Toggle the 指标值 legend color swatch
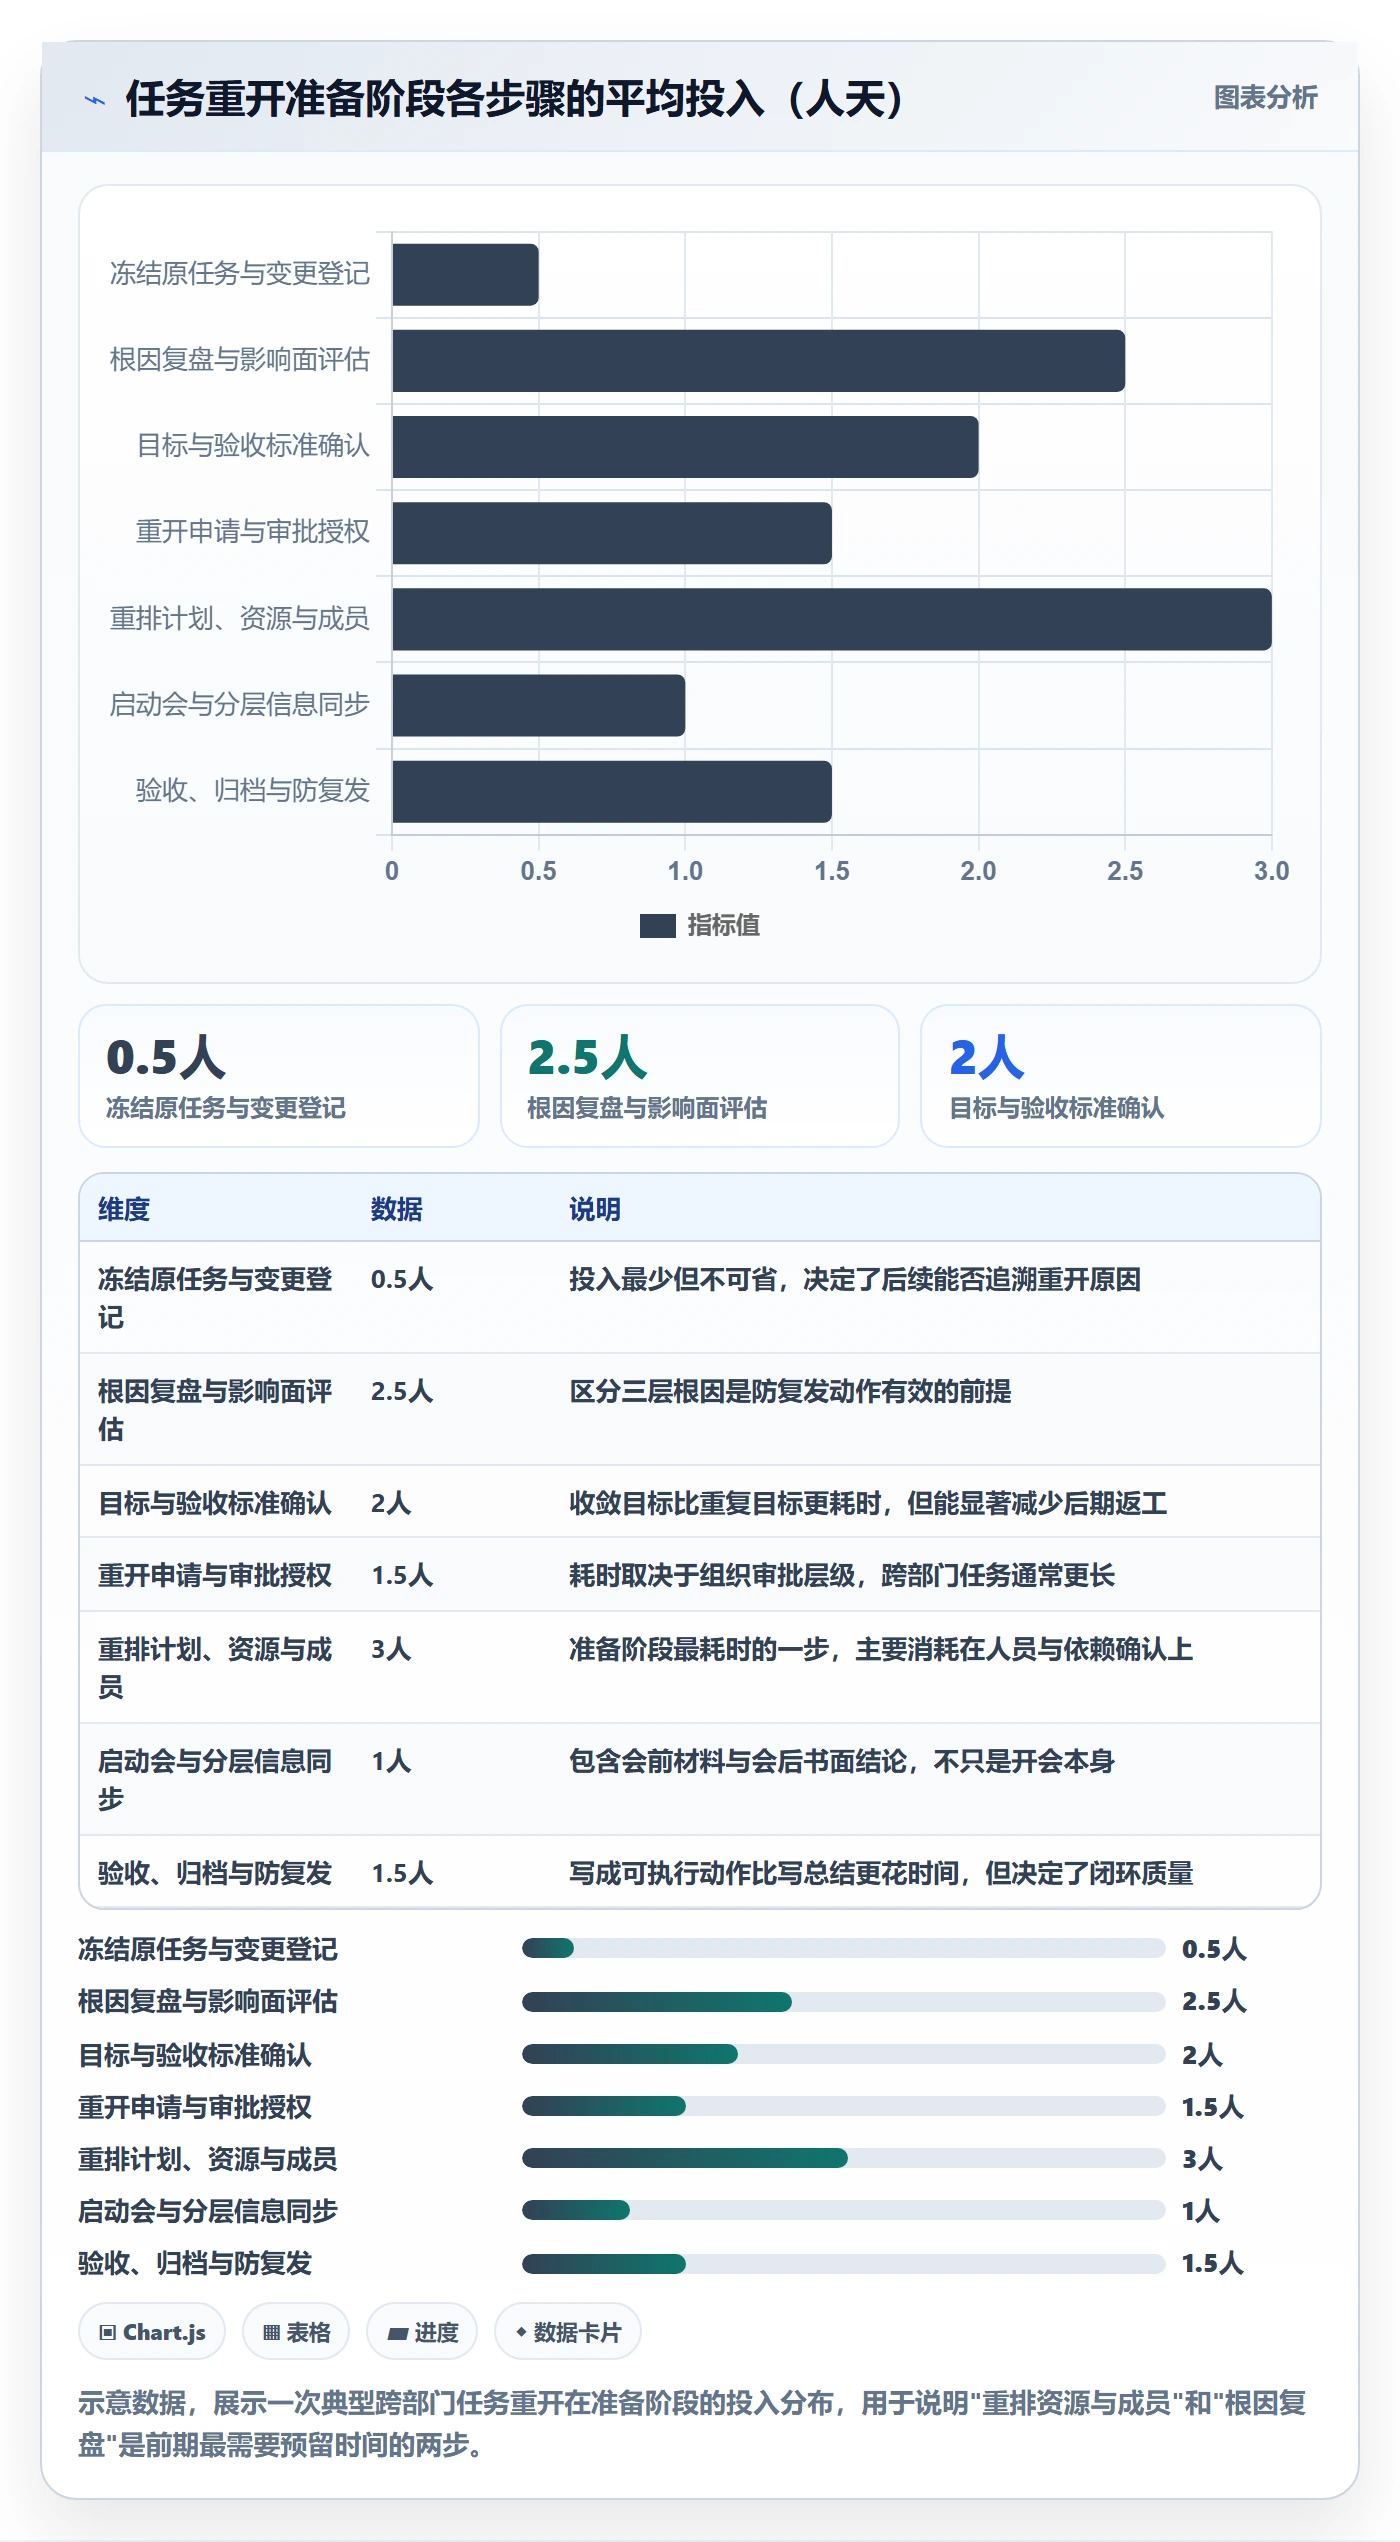Viewport: 1400px width, 2542px height. (657, 926)
